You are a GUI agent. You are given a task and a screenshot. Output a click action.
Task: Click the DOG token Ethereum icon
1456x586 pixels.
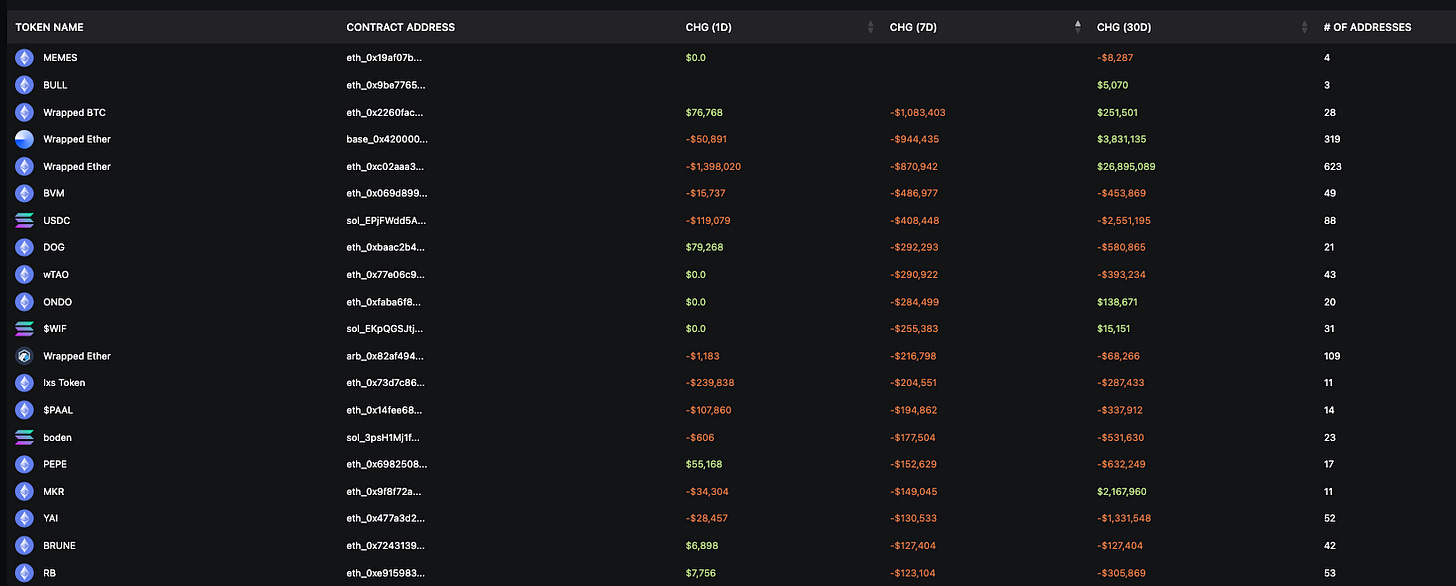[x=24, y=248]
